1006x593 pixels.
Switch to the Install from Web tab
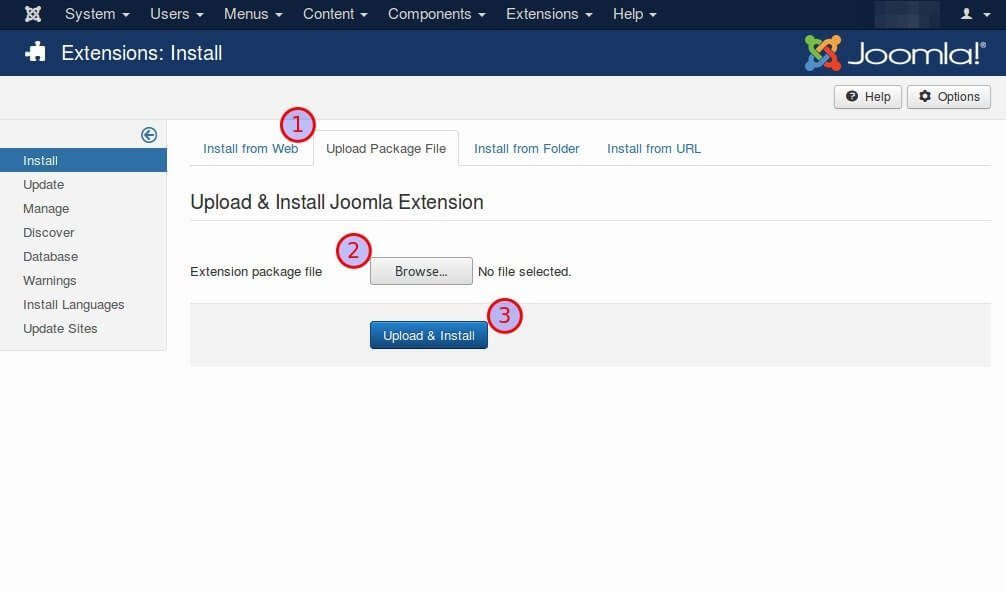[250, 149]
